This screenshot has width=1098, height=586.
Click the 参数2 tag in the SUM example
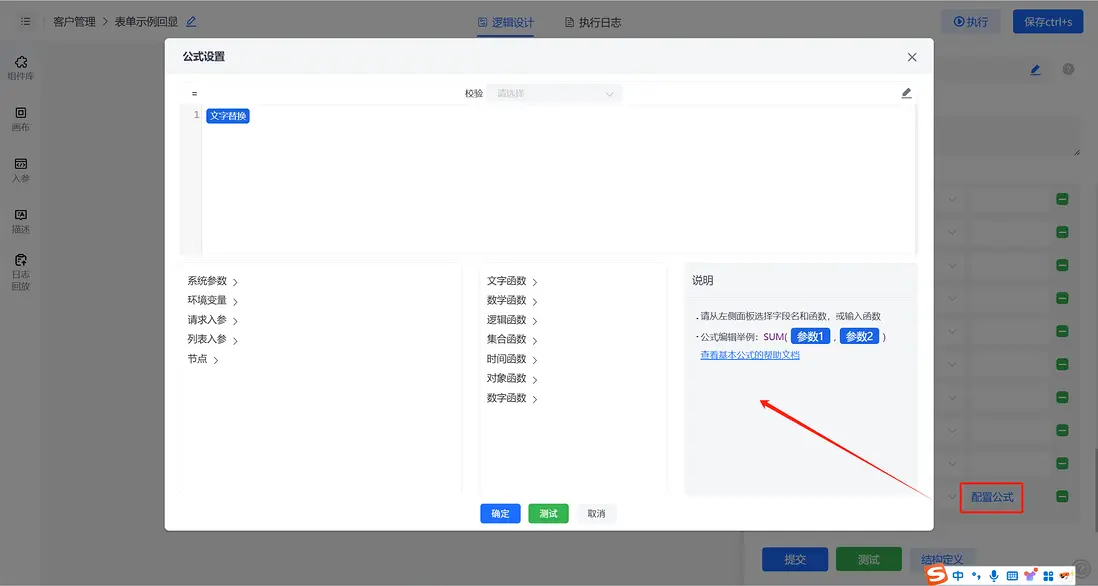click(x=859, y=337)
